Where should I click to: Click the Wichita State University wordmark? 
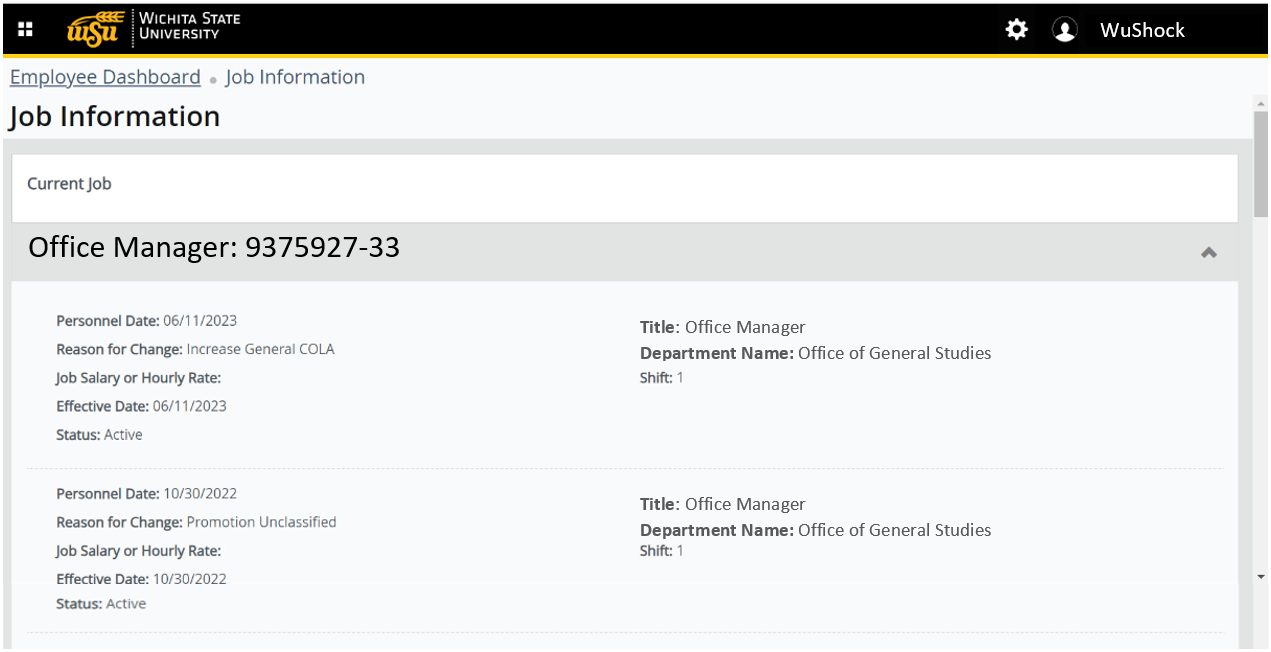tap(190, 26)
